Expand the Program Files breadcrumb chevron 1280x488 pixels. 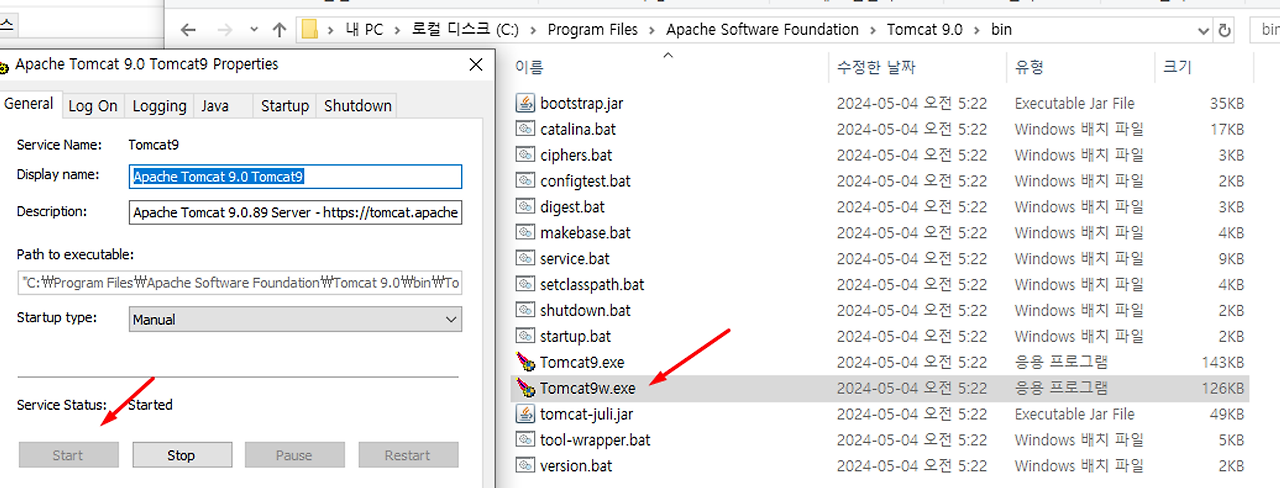pos(652,30)
